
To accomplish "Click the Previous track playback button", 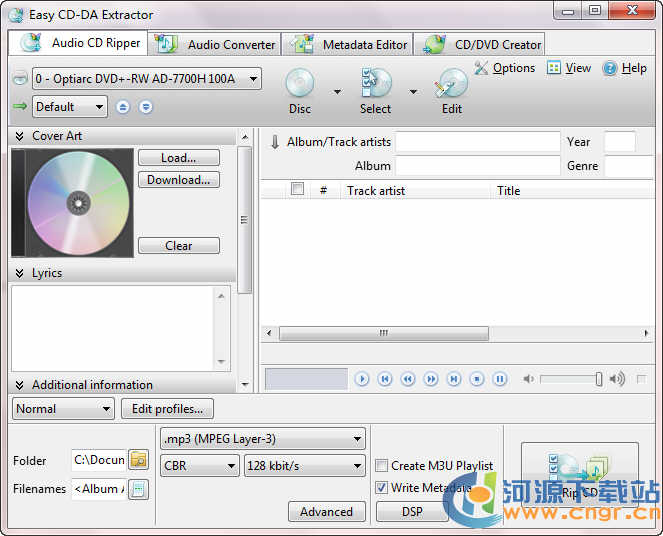I will (x=385, y=379).
